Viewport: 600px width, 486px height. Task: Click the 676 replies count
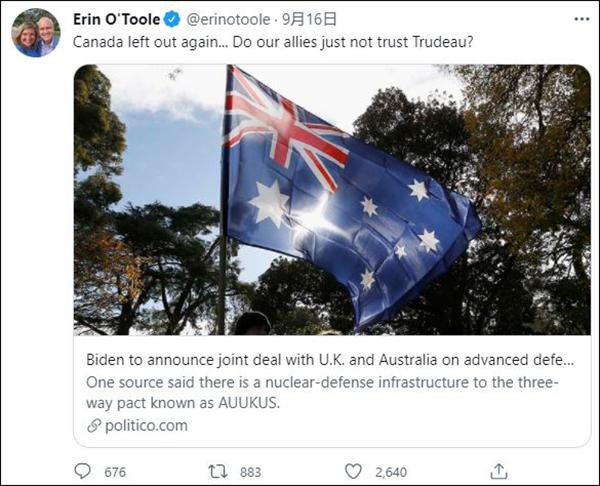click(x=115, y=471)
